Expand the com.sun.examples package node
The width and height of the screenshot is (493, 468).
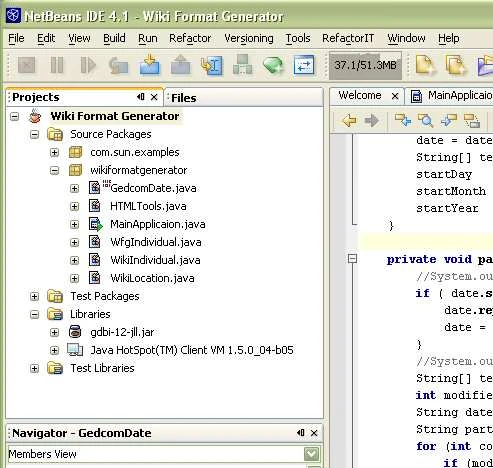click(x=54, y=152)
